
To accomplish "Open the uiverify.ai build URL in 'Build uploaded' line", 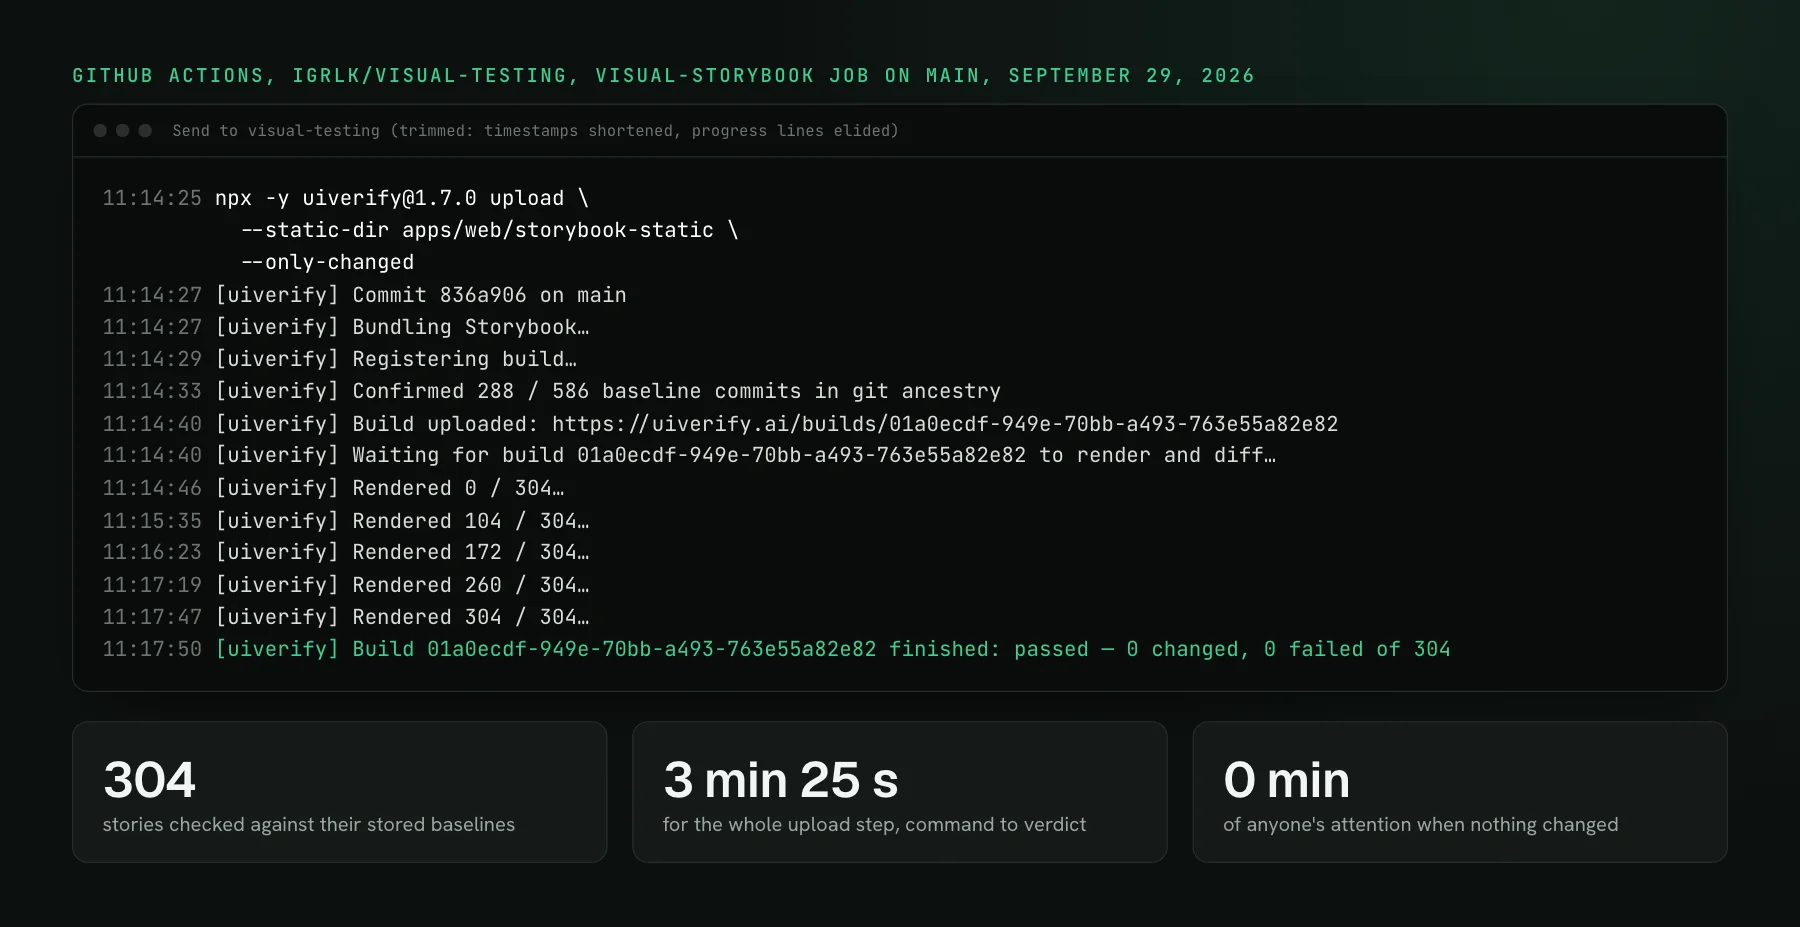I will pyautogui.click(x=945, y=424).
